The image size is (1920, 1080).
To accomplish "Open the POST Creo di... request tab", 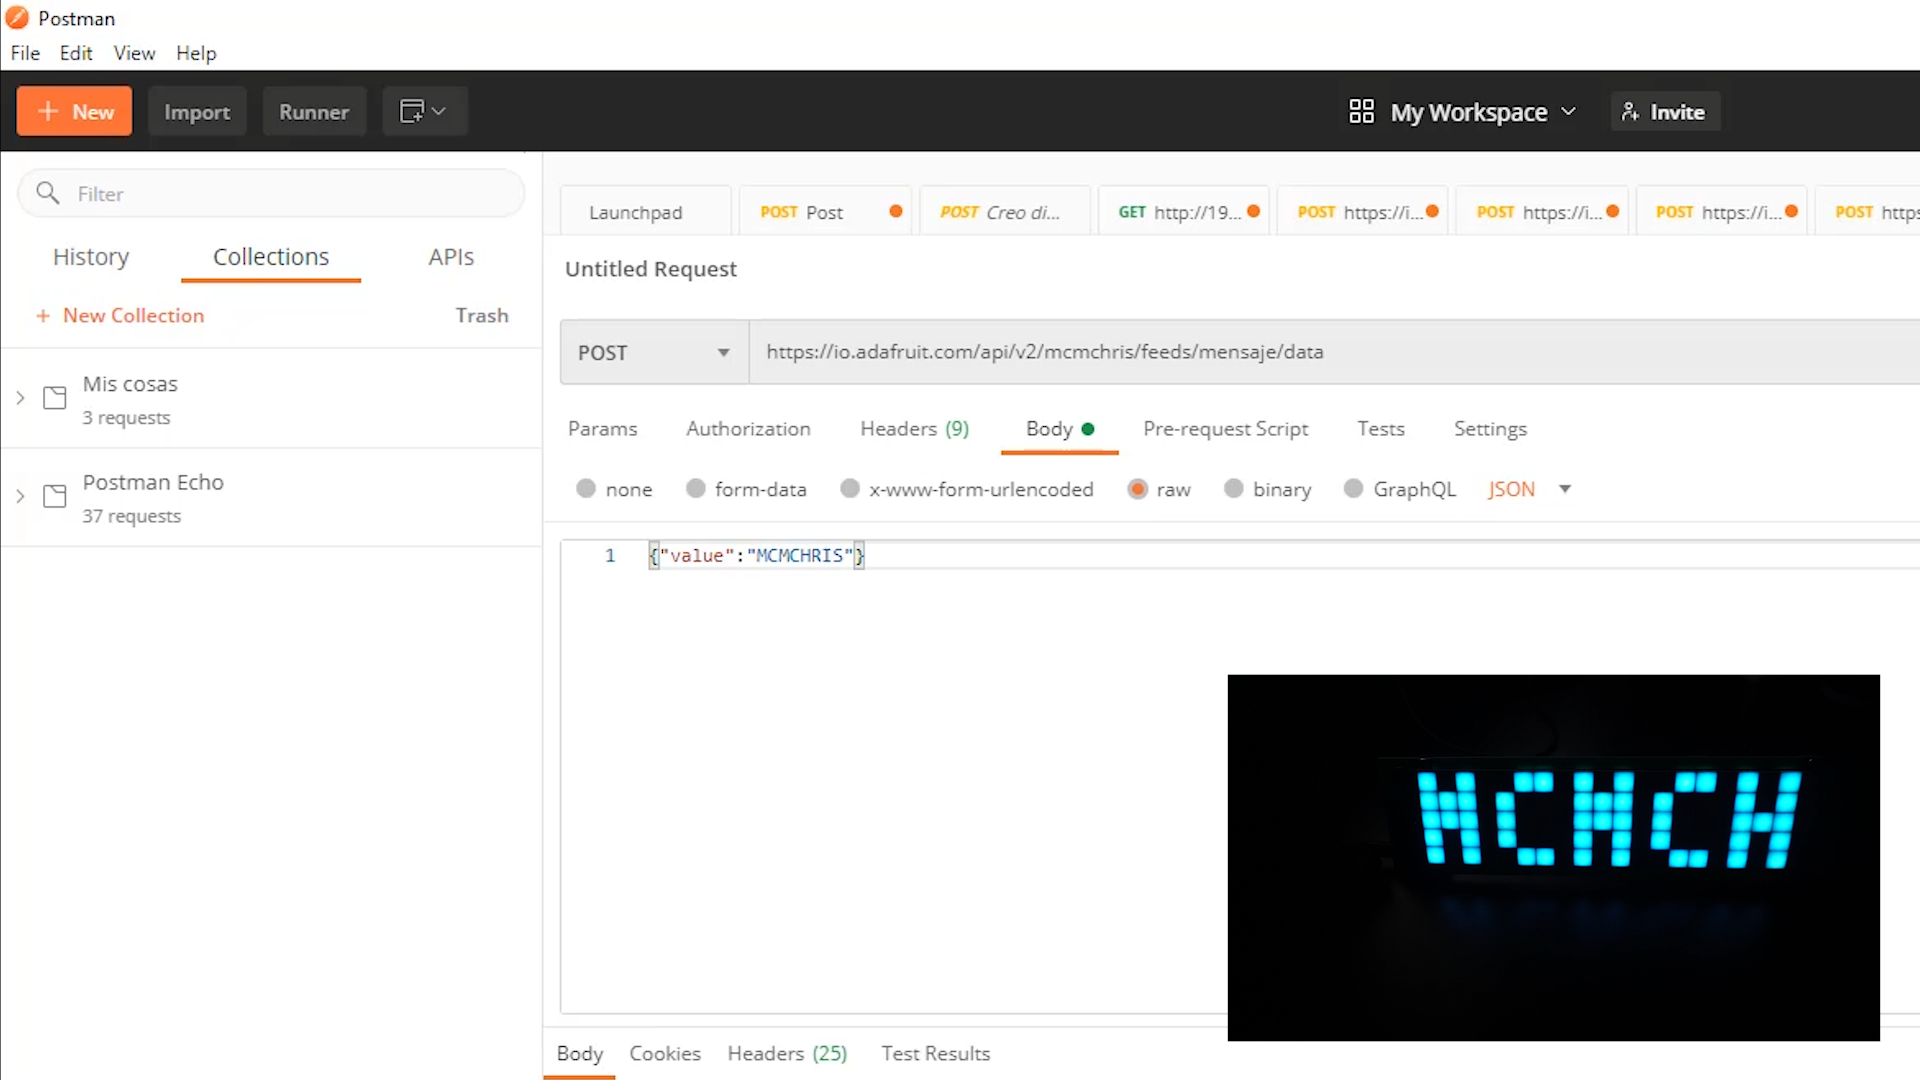I will click(1004, 212).
